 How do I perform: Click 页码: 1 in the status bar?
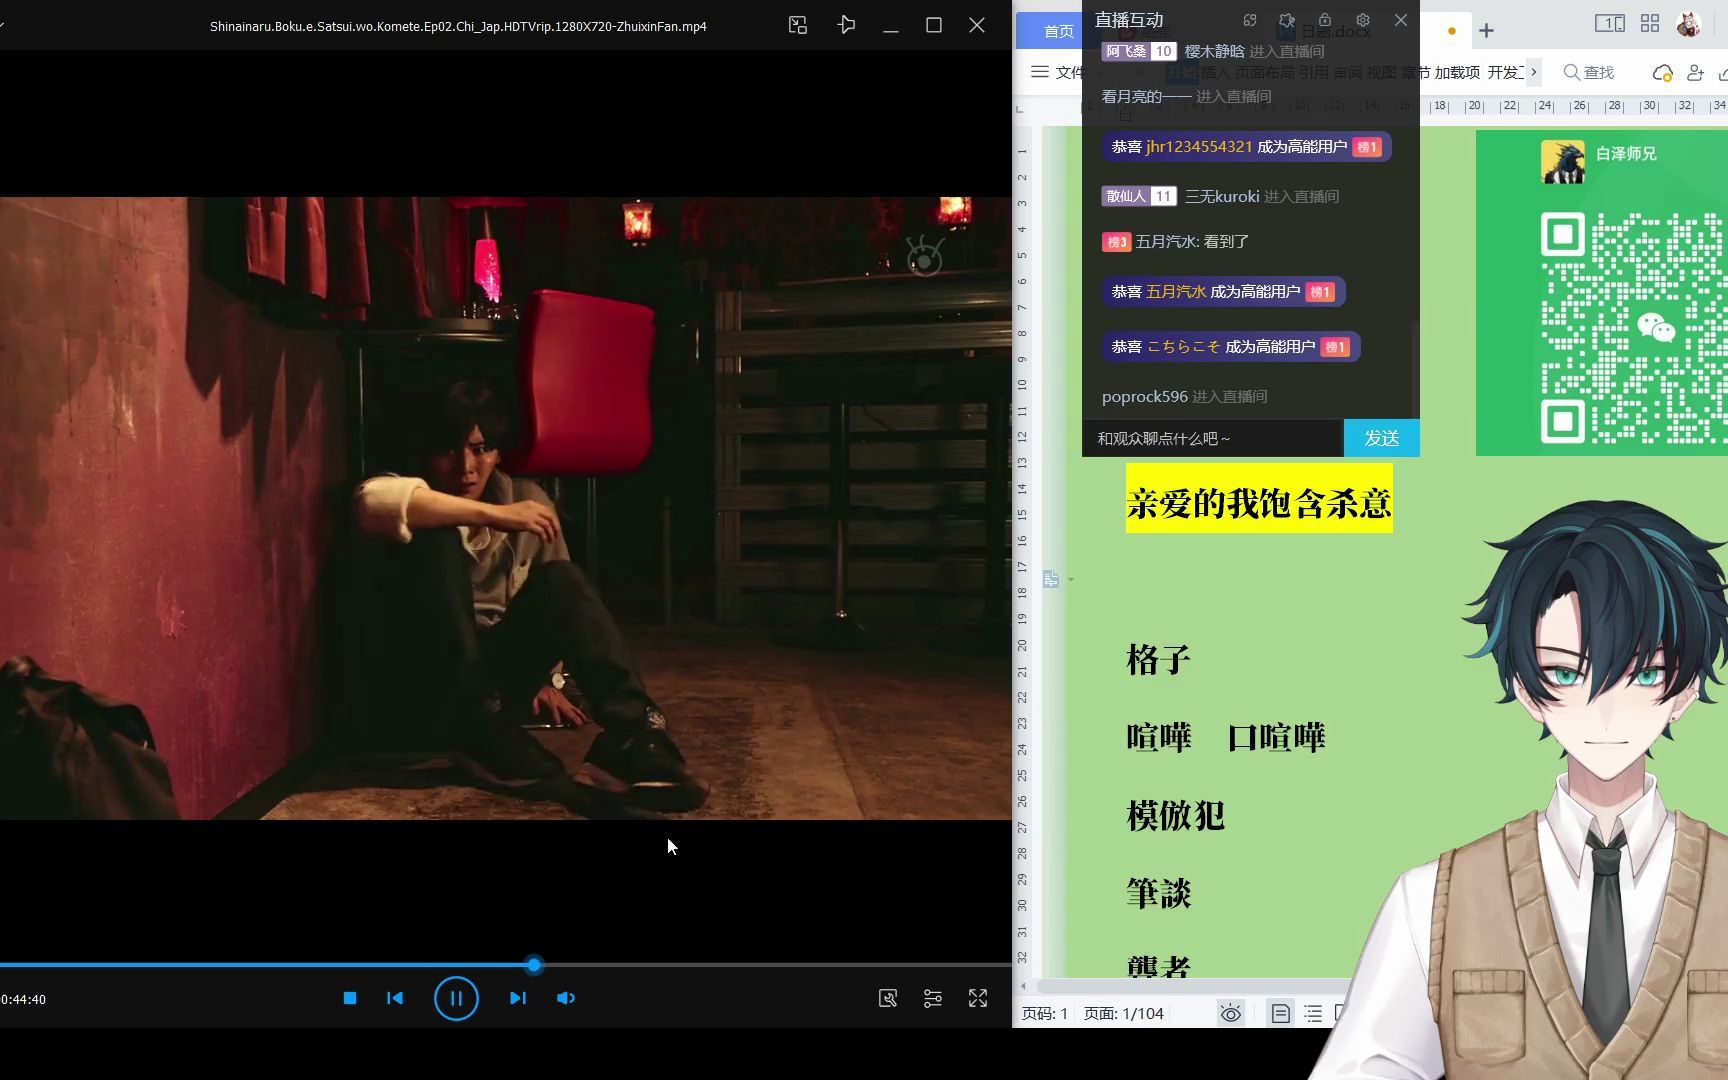tap(1045, 1013)
